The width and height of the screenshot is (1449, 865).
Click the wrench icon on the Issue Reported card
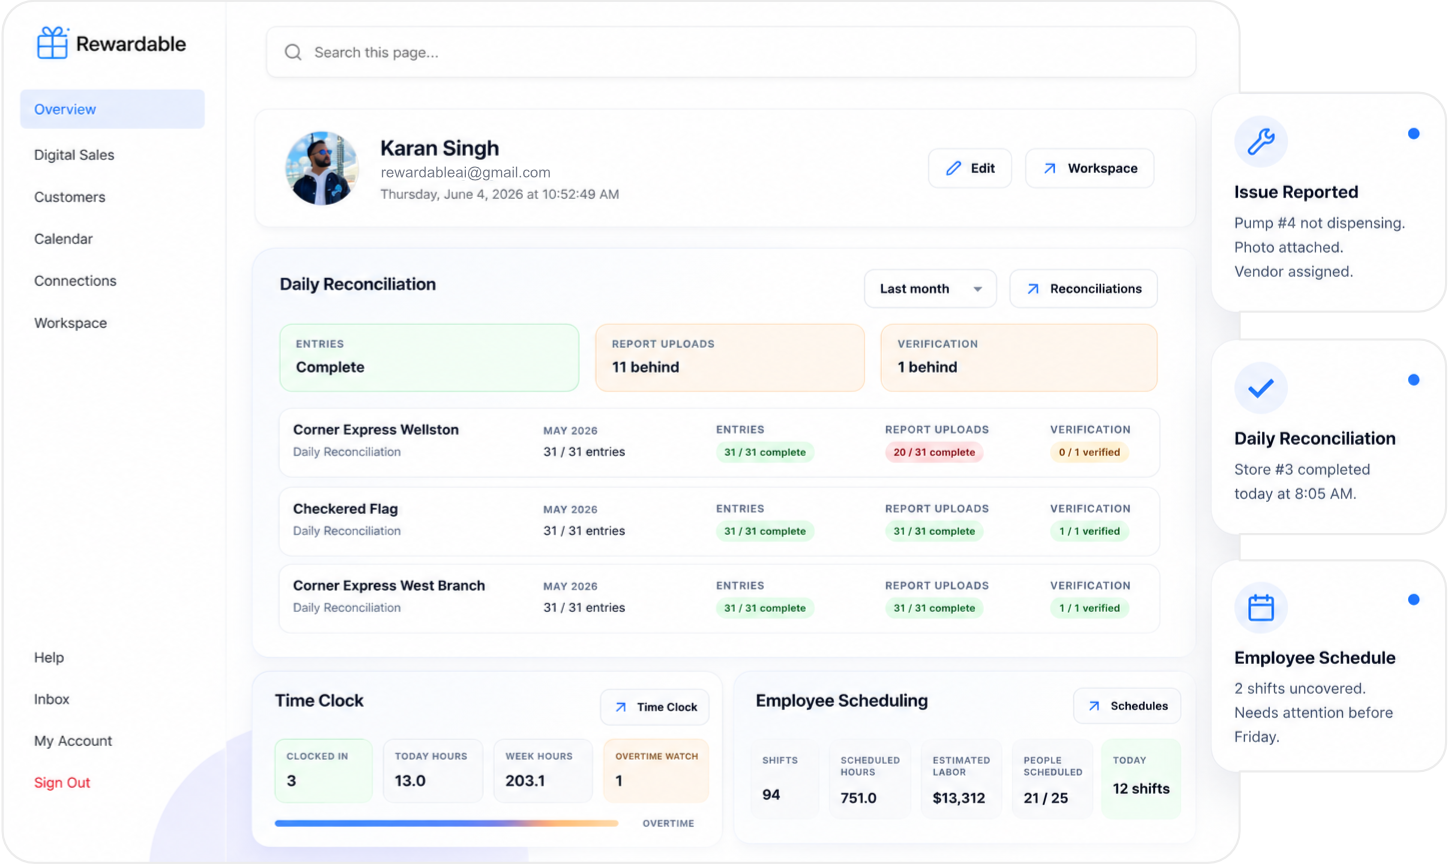click(1261, 141)
